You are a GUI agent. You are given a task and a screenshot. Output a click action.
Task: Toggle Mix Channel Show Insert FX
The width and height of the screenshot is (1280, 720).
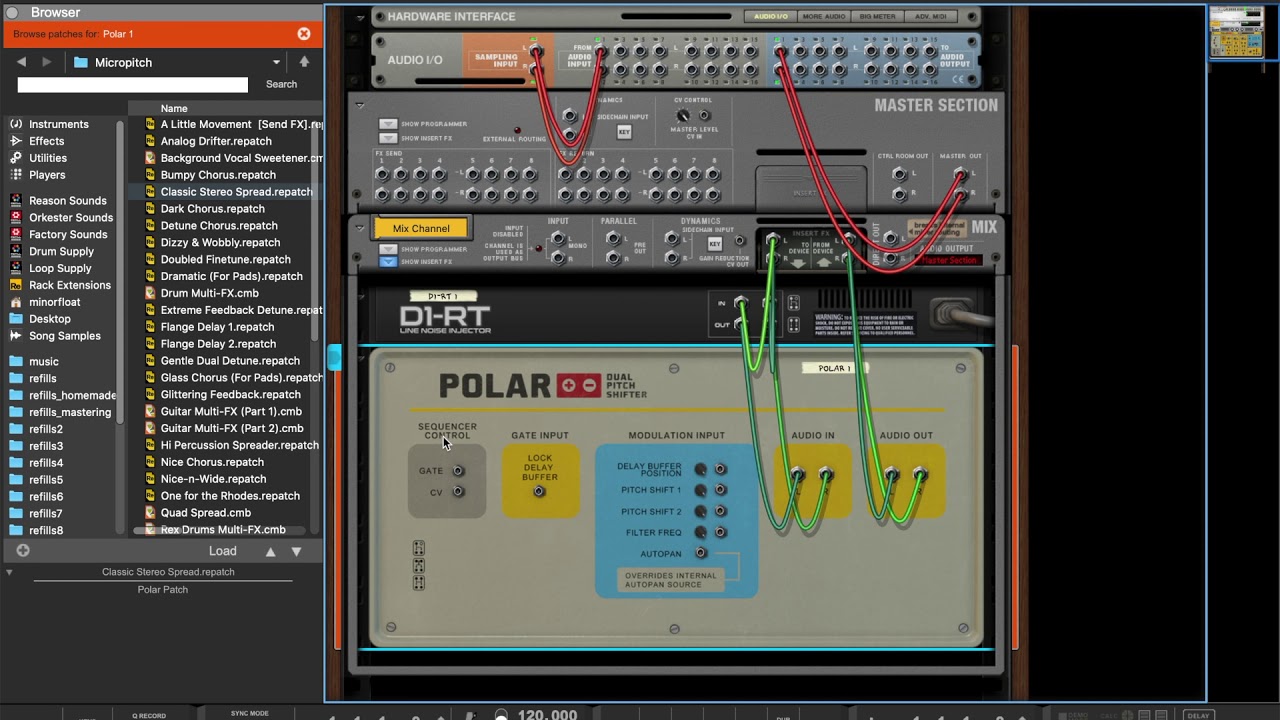coord(388,262)
